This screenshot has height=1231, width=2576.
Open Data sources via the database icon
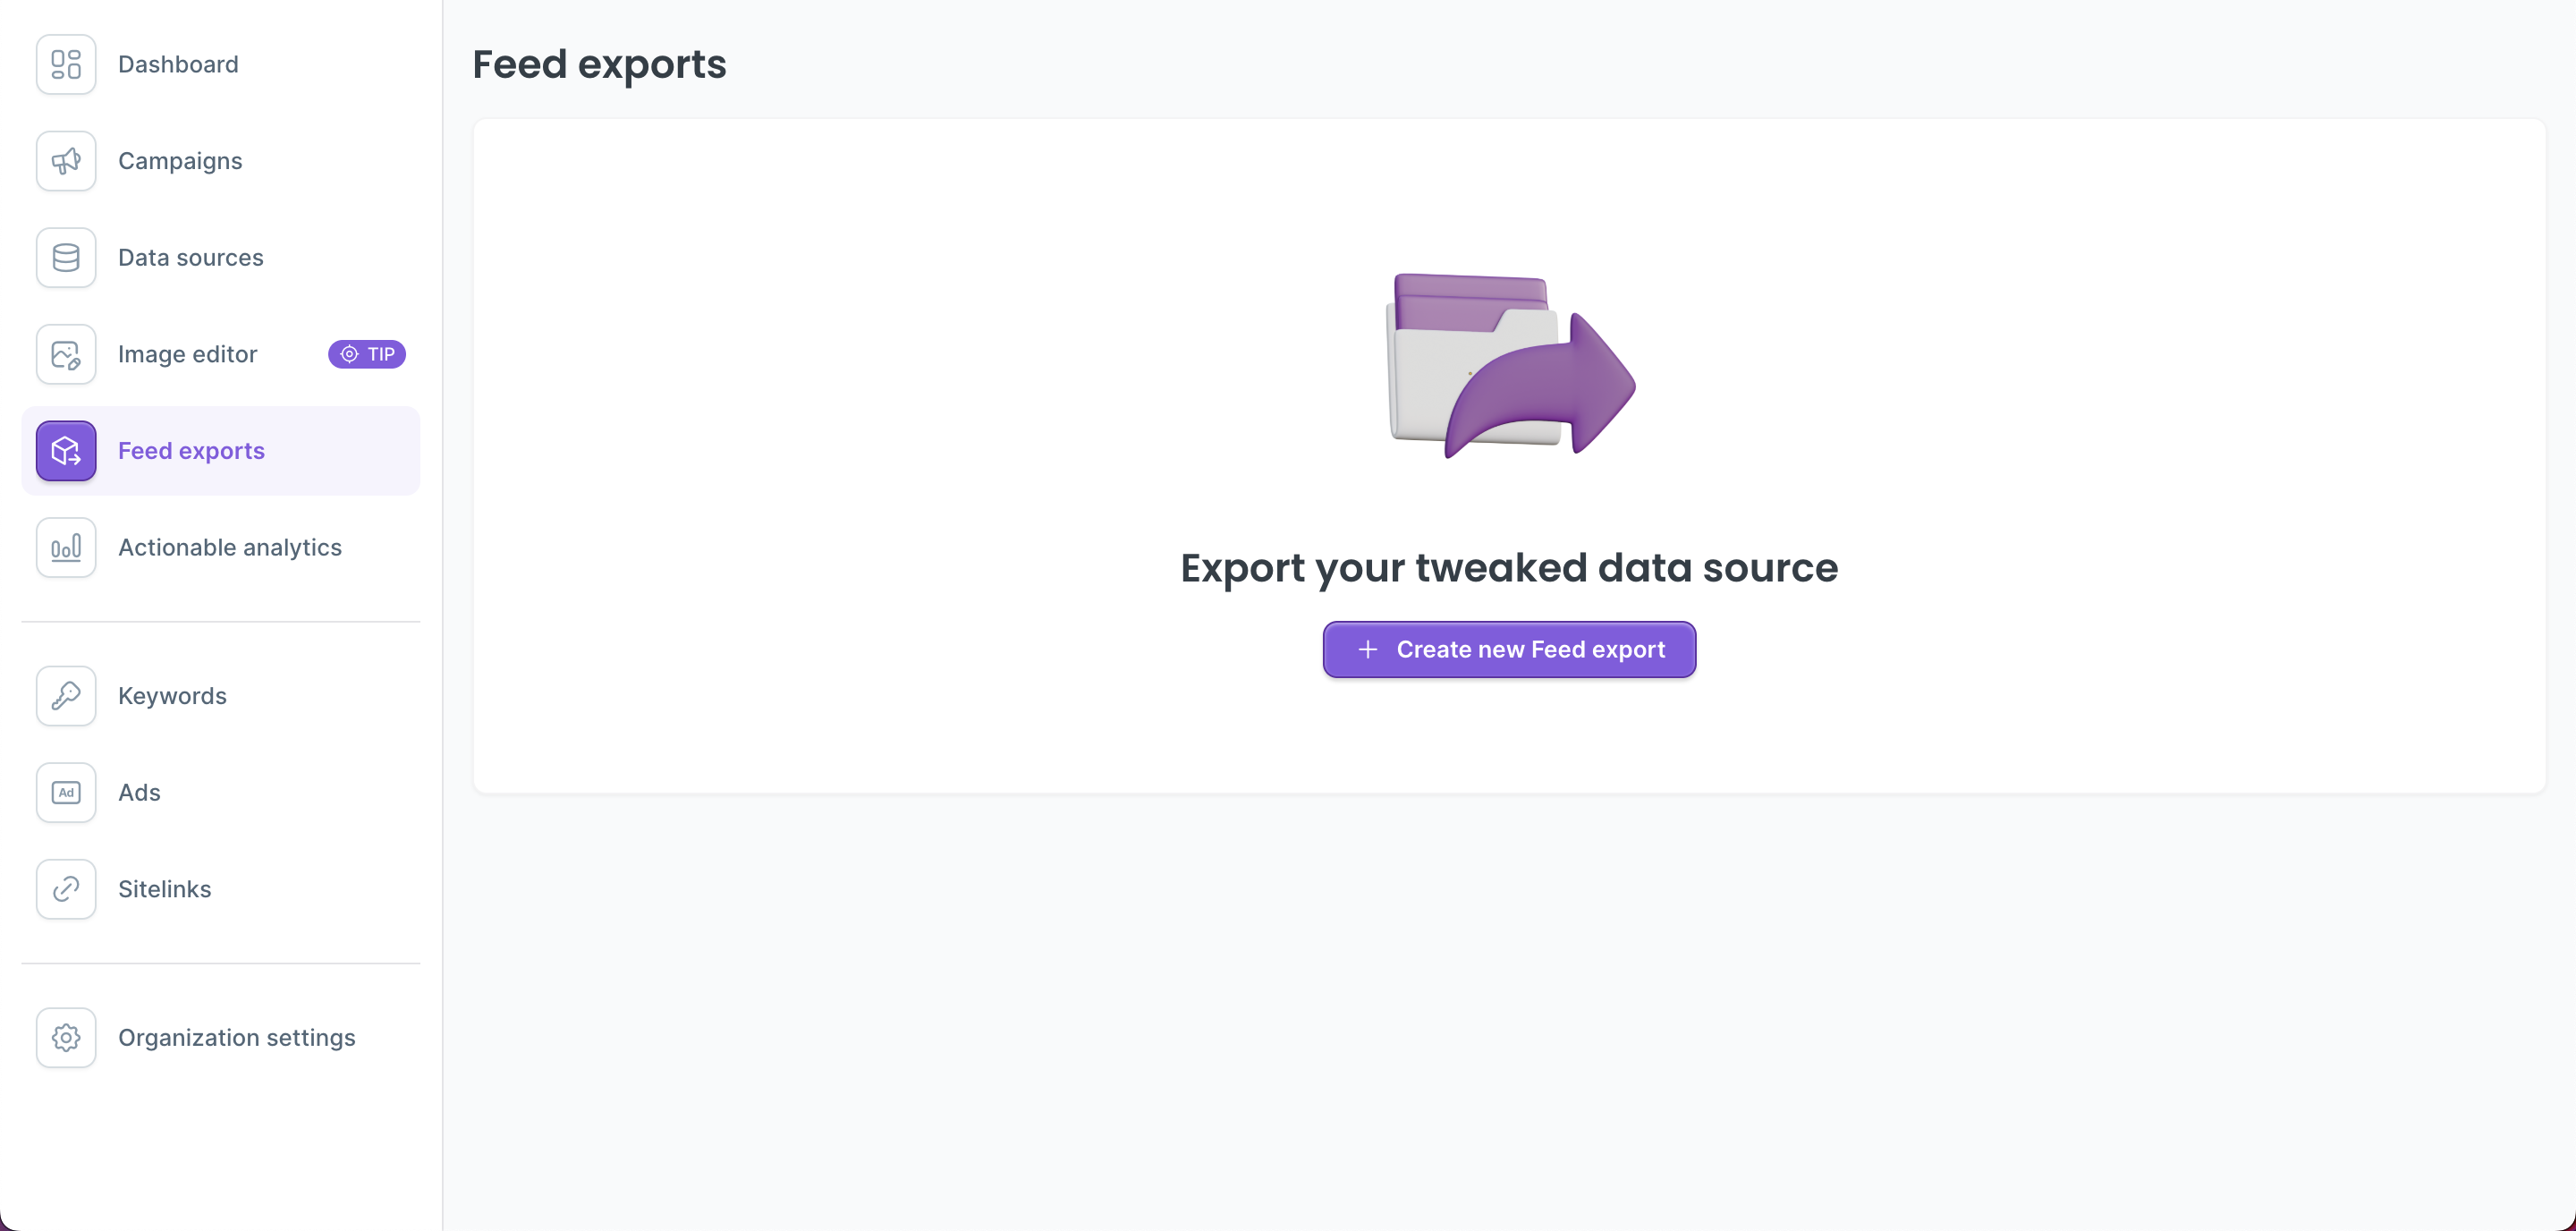(65, 257)
